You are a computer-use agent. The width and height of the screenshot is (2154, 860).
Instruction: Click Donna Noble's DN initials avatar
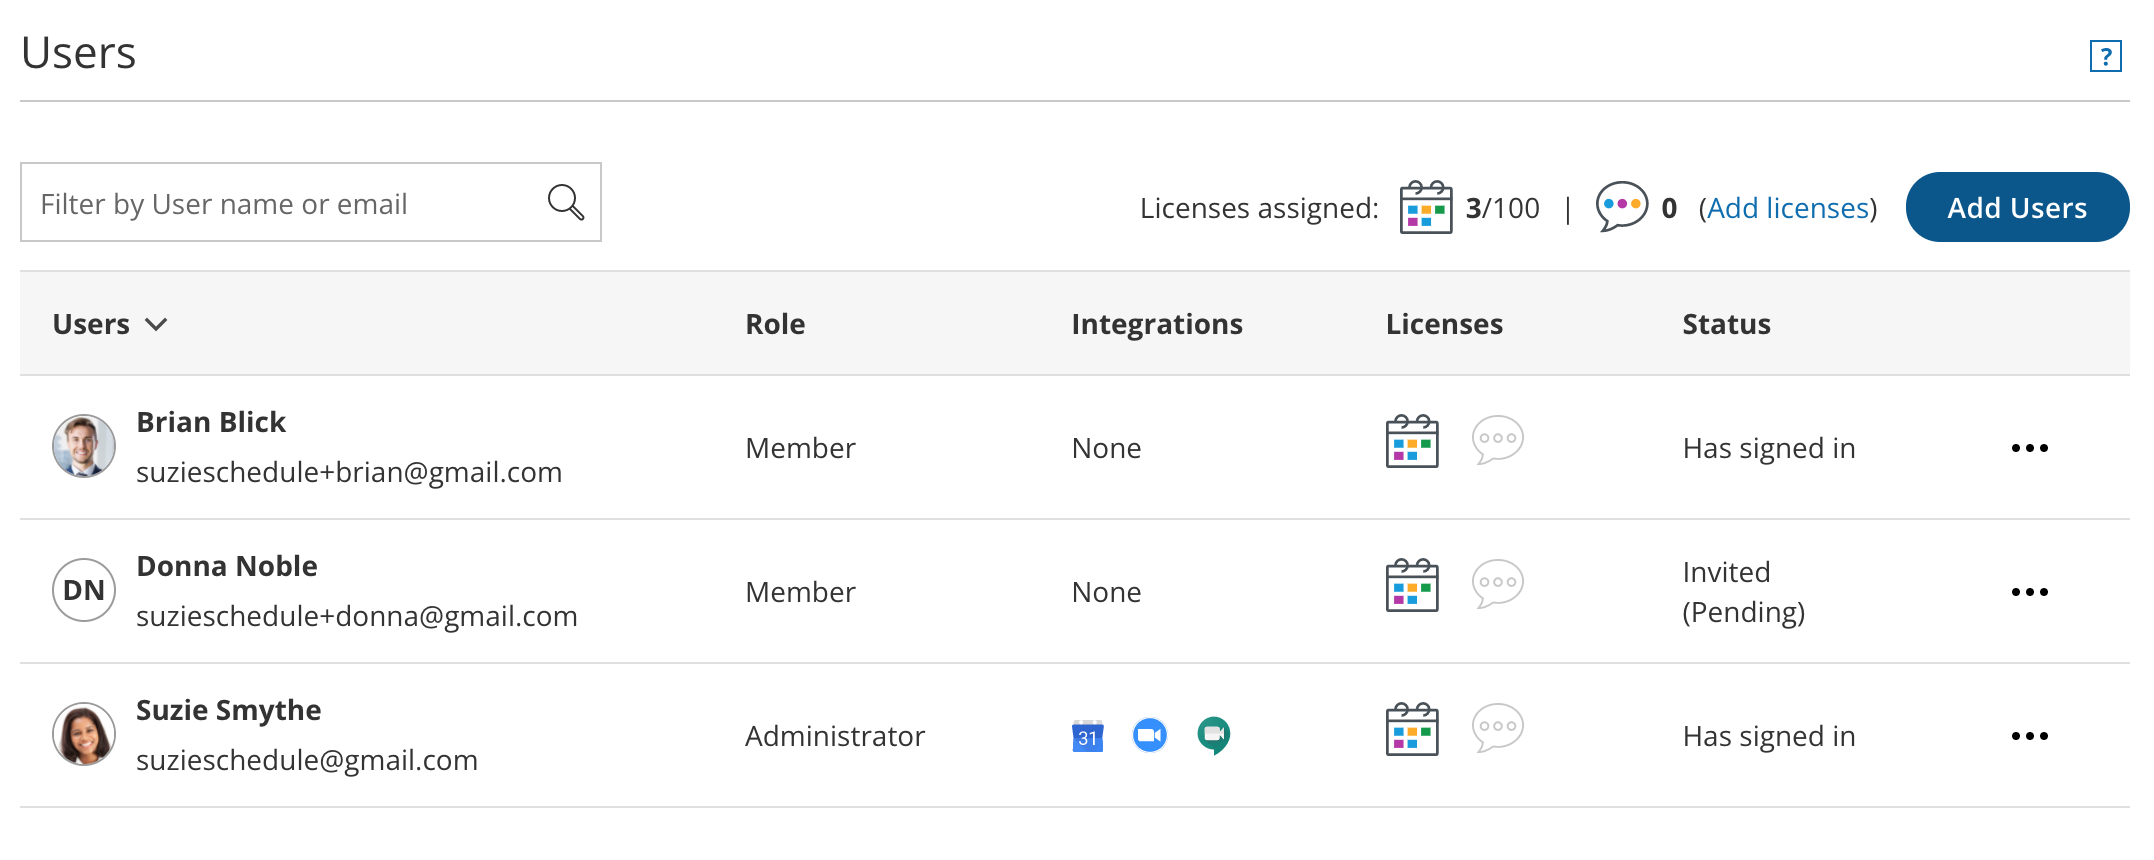(x=84, y=590)
